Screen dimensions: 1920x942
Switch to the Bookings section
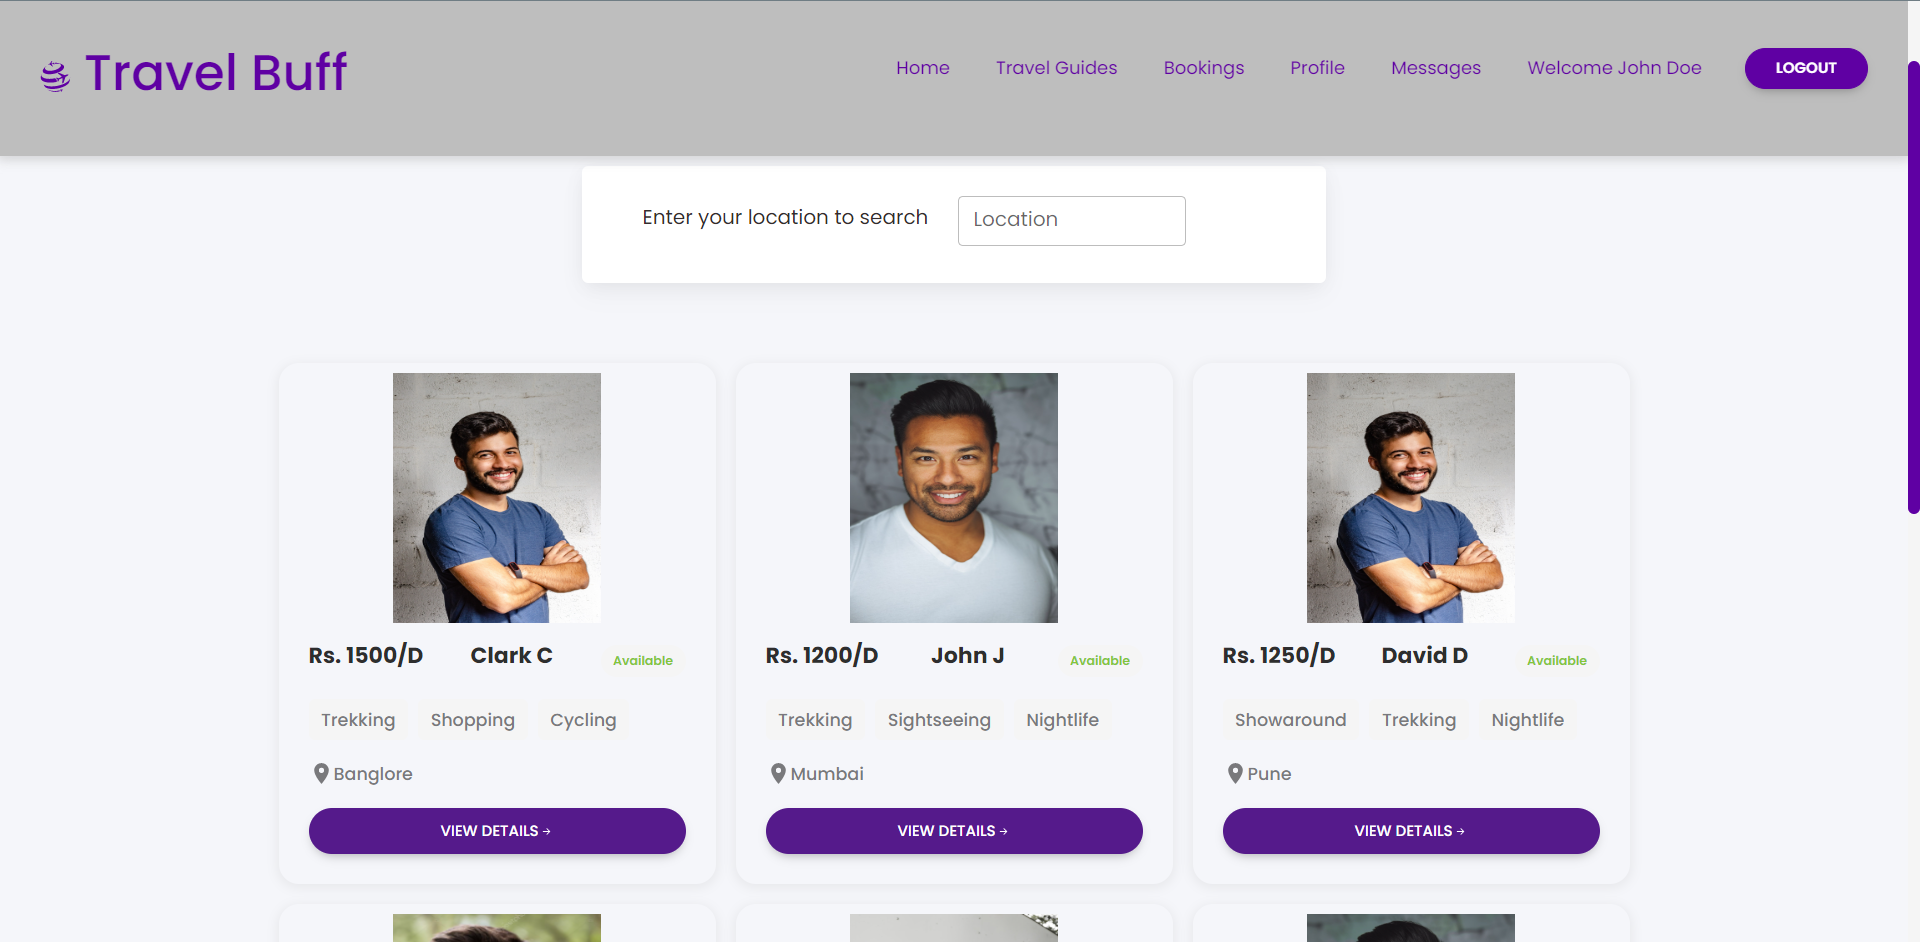point(1203,68)
